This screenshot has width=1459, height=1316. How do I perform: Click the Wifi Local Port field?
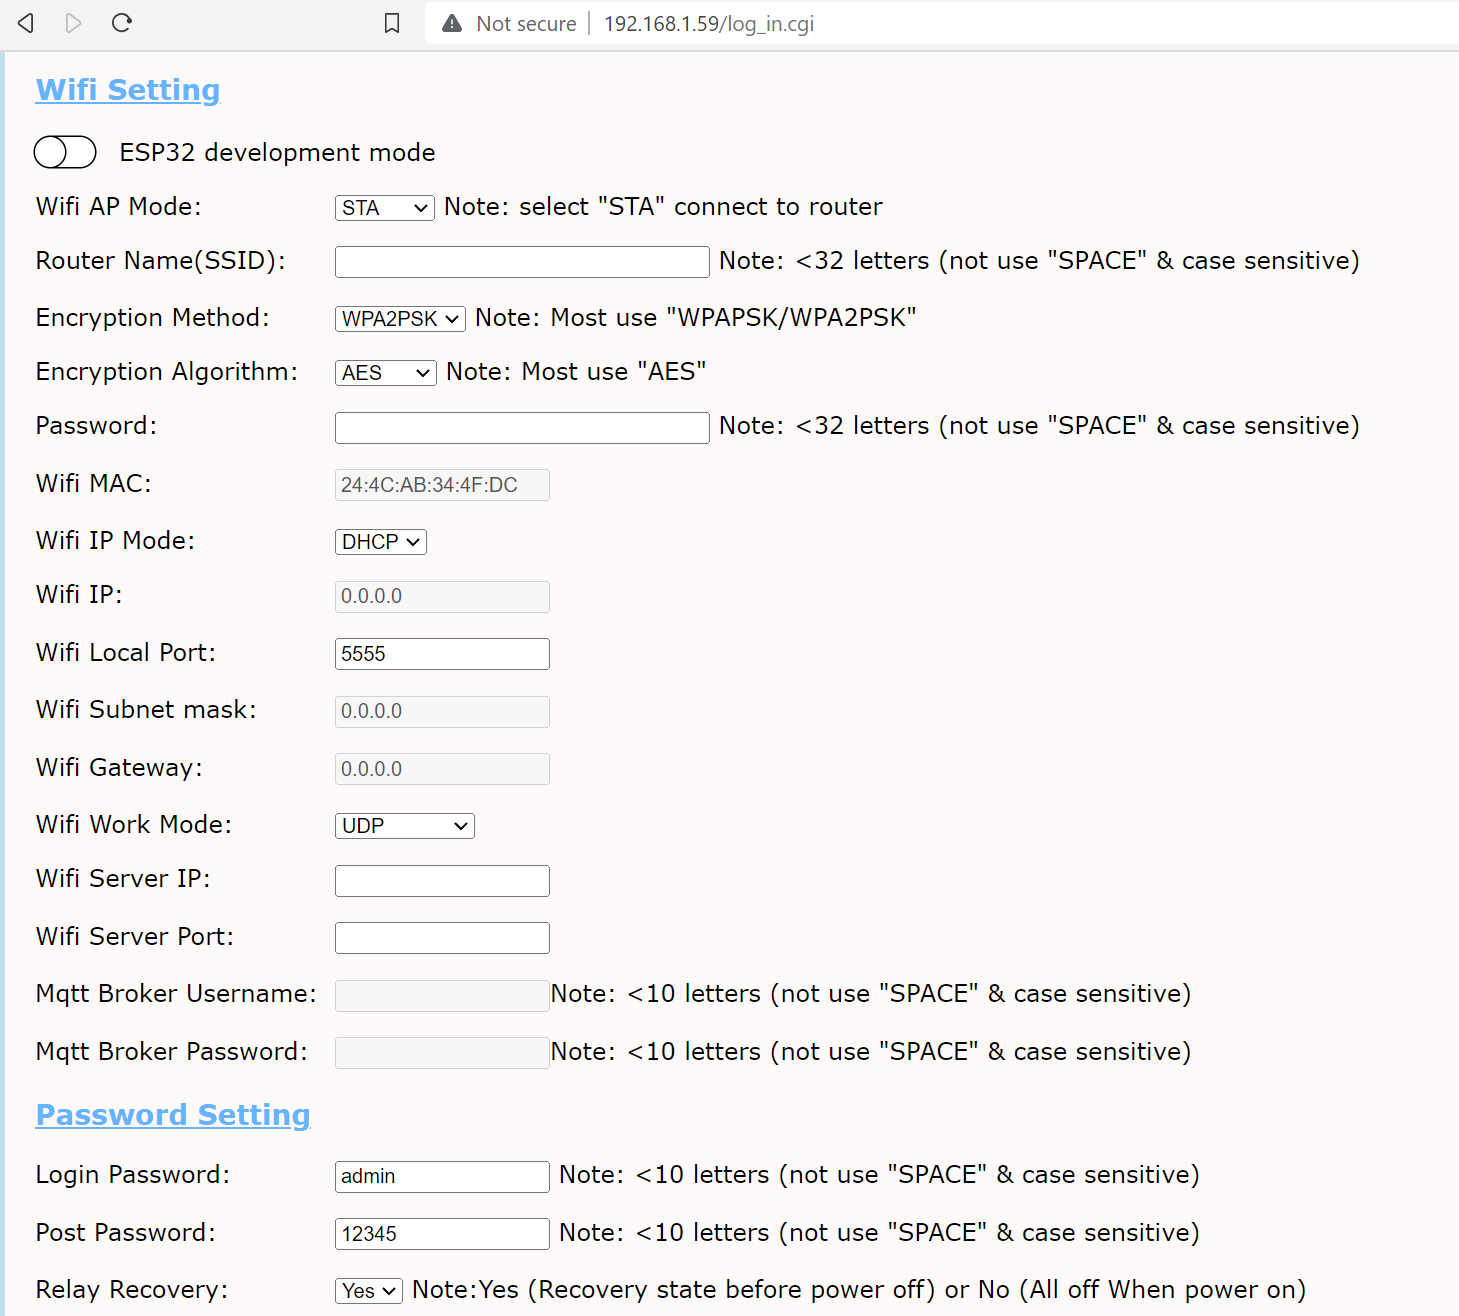pyautogui.click(x=441, y=654)
